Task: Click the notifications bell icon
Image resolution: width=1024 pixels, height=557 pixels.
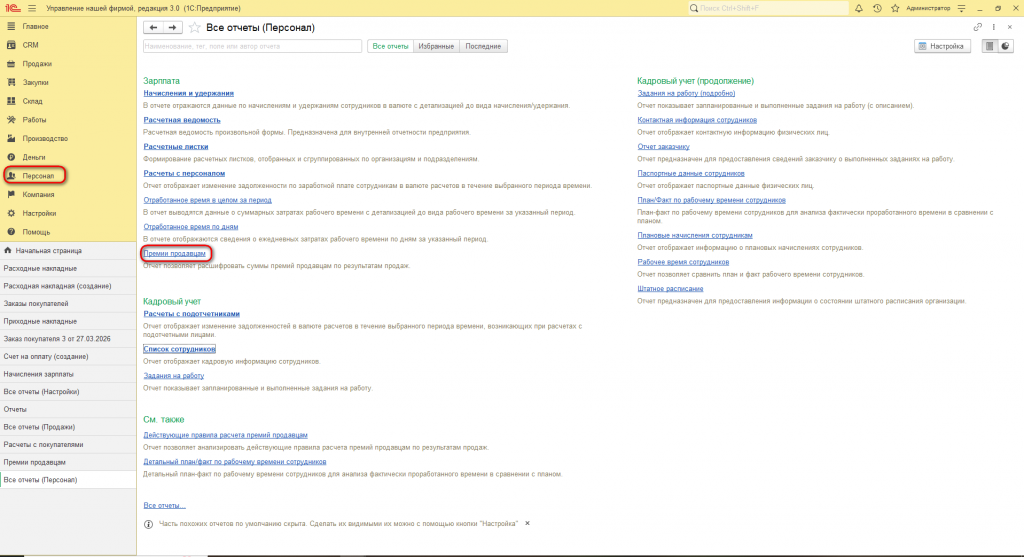Action: click(859, 8)
